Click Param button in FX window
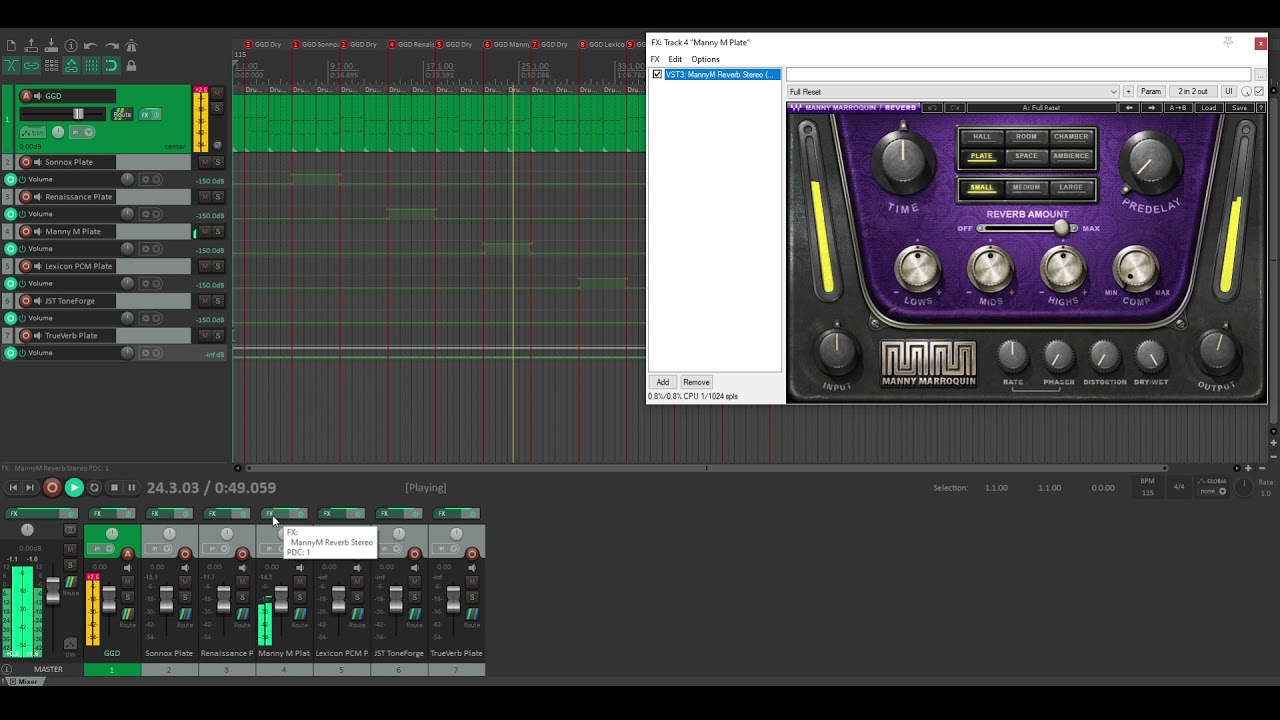 (1151, 92)
